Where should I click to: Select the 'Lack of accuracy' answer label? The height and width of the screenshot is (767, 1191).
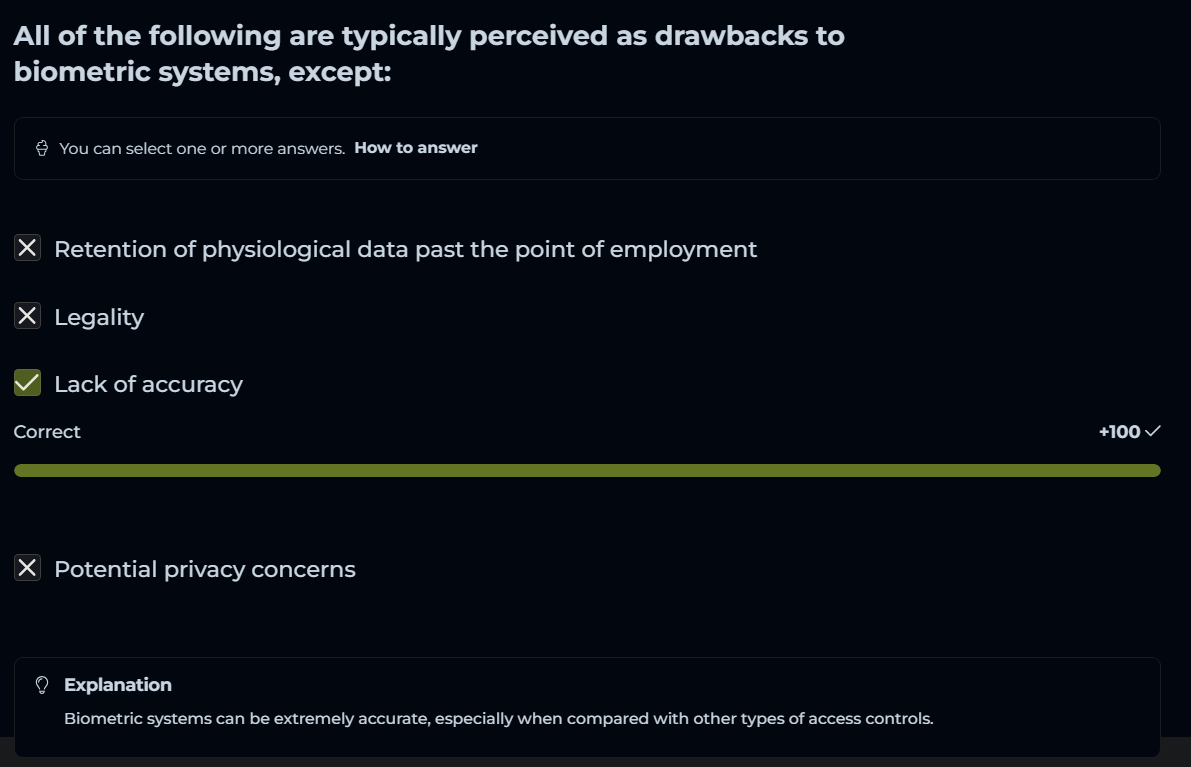click(148, 384)
